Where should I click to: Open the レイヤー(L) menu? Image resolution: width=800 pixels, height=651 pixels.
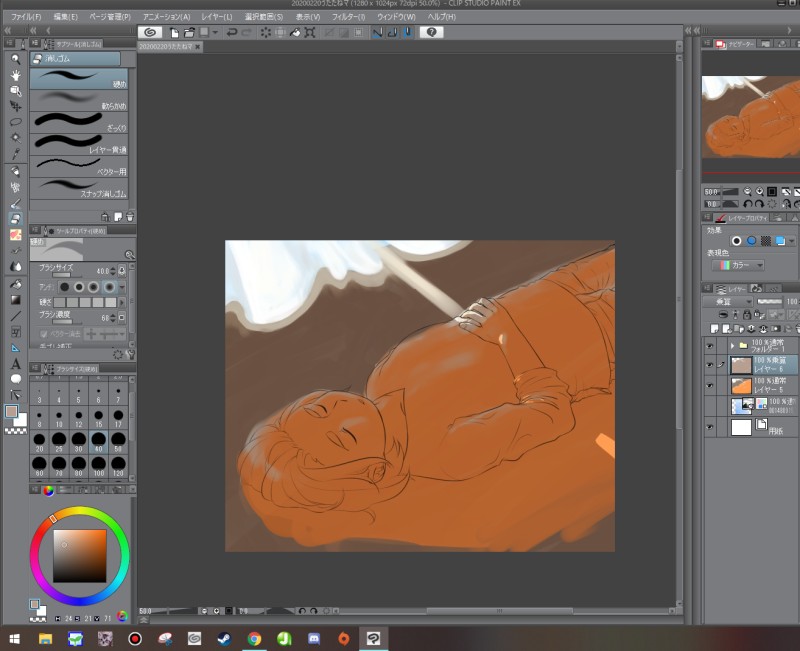click(x=217, y=17)
